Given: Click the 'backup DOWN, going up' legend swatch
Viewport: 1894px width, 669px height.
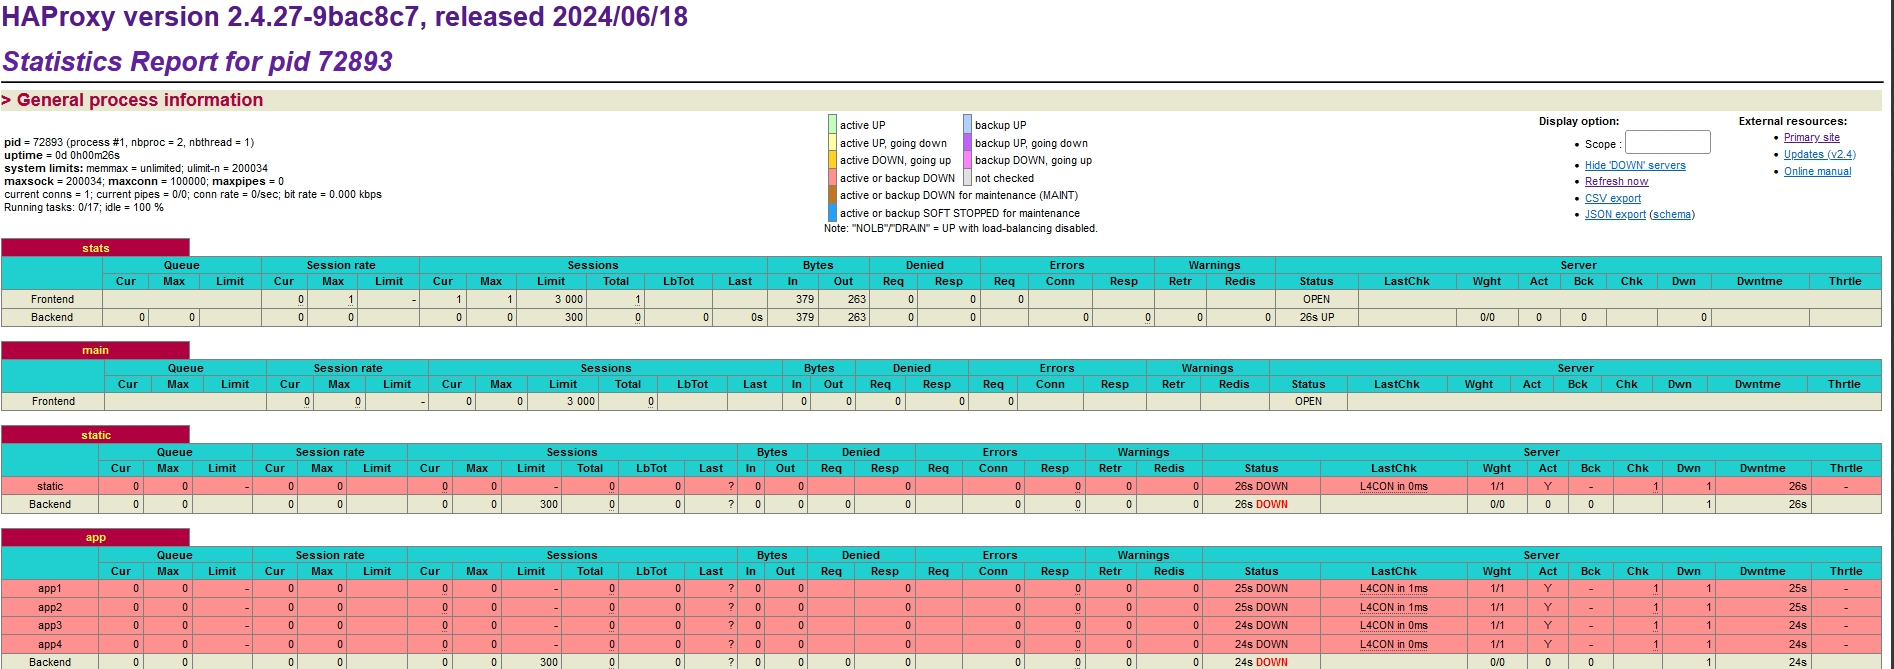Looking at the screenshot, I should (967, 160).
